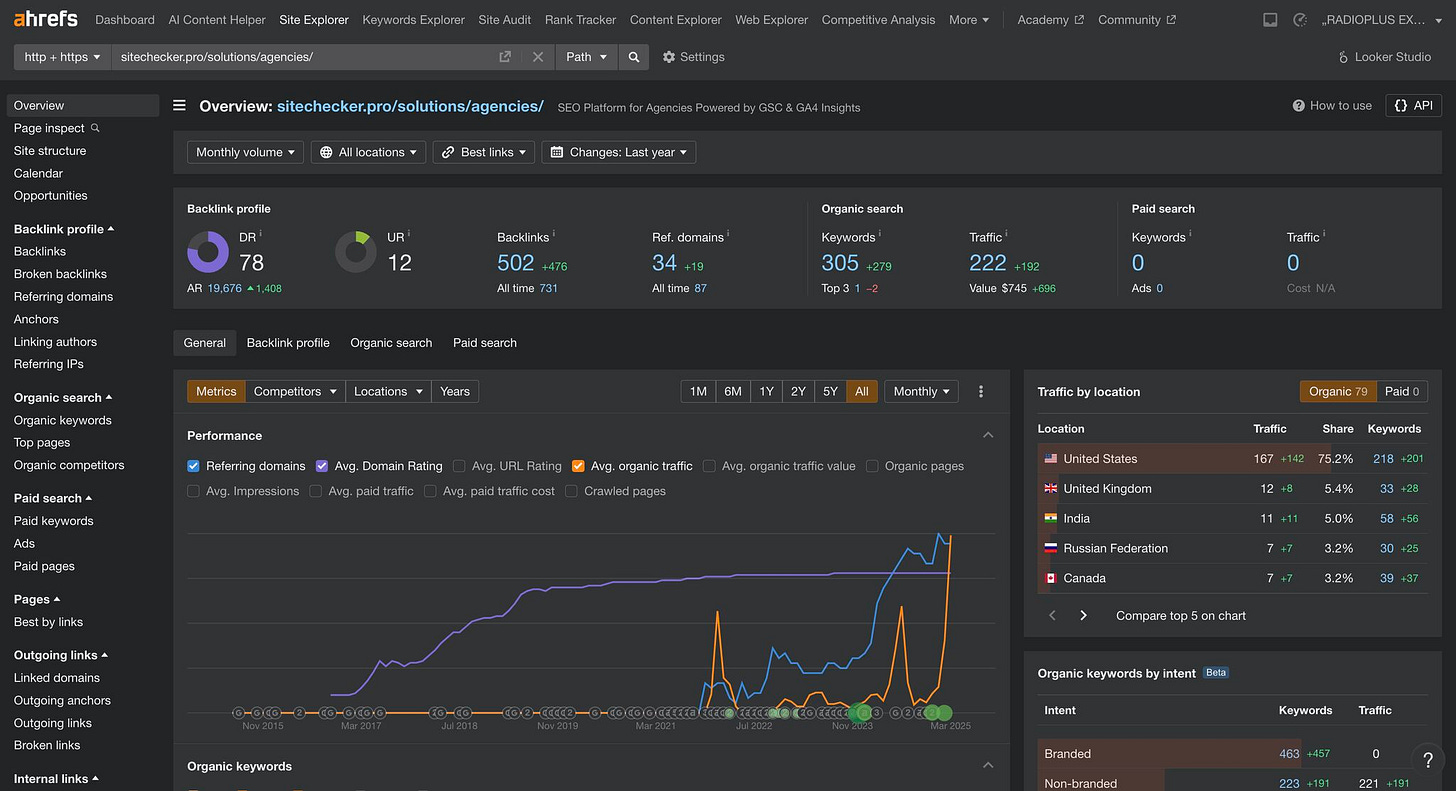Click the Backlinks info icon
Viewport: 1456px width, 791px height.
pos(554,234)
